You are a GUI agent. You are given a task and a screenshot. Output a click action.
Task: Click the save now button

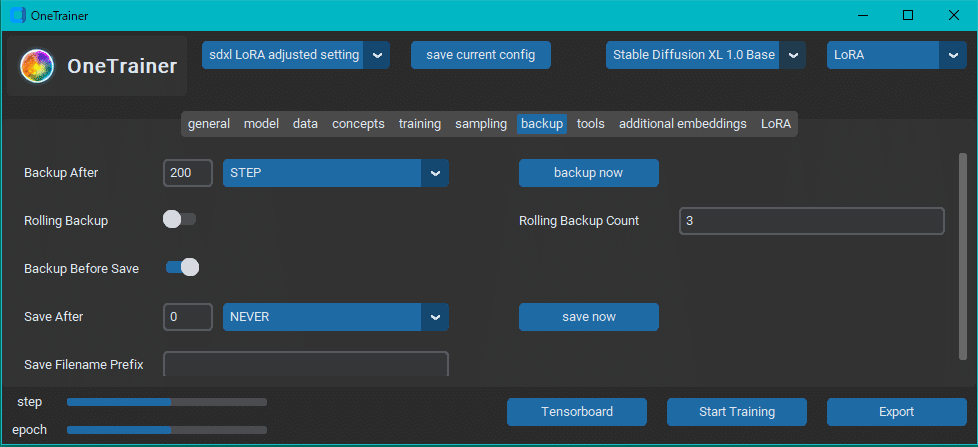click(x=589, y=317)
